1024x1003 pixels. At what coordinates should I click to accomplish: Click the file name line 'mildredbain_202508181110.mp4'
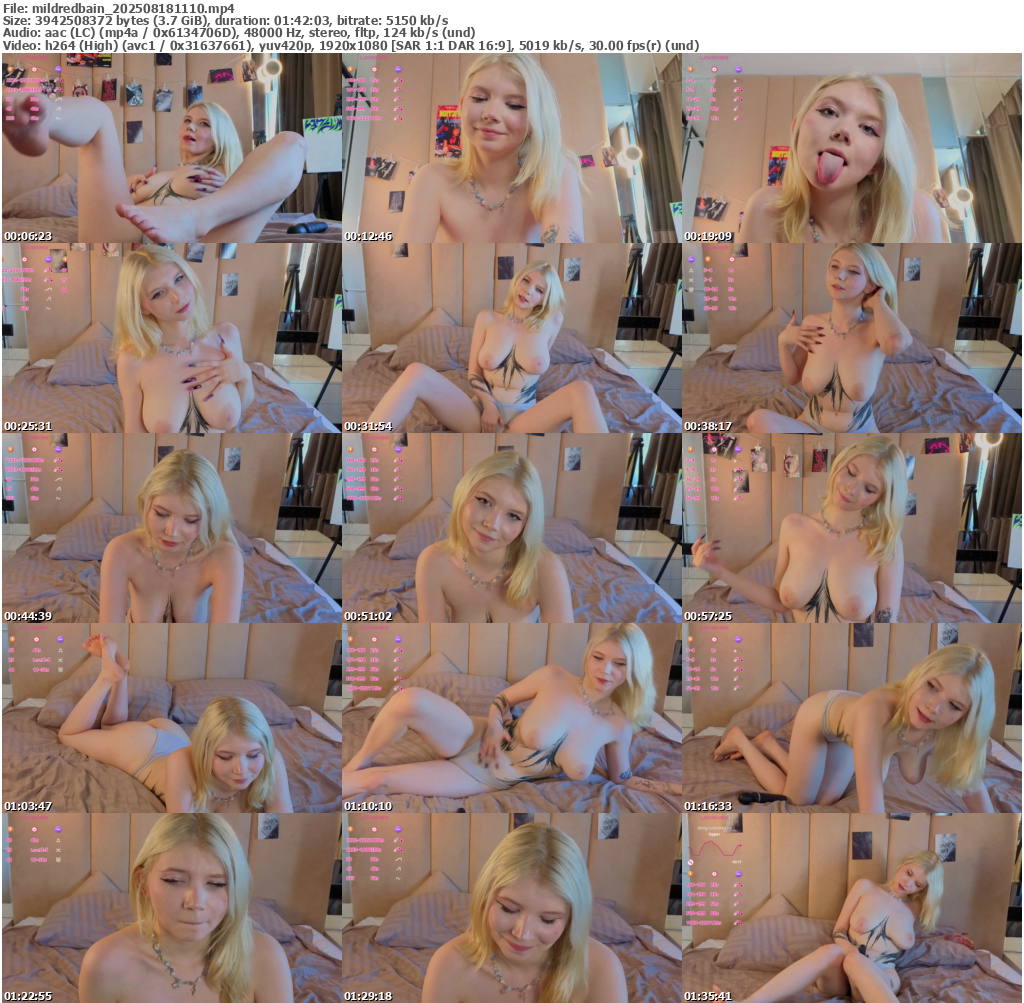(119, 8)
